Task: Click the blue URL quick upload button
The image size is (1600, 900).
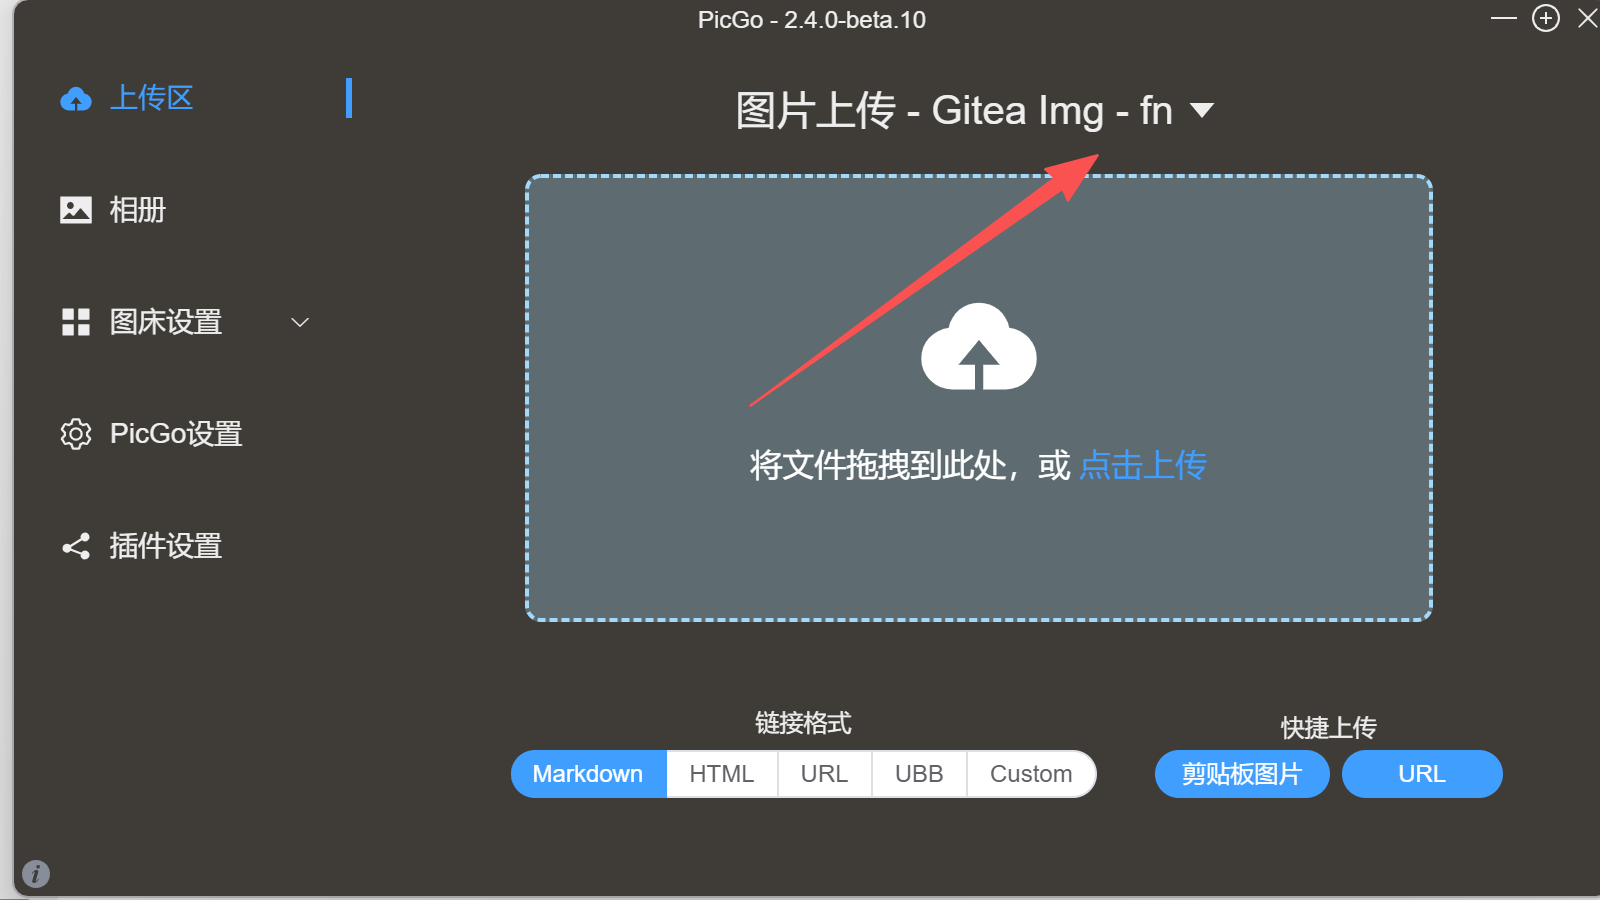Action: (x=1422, y=774)
